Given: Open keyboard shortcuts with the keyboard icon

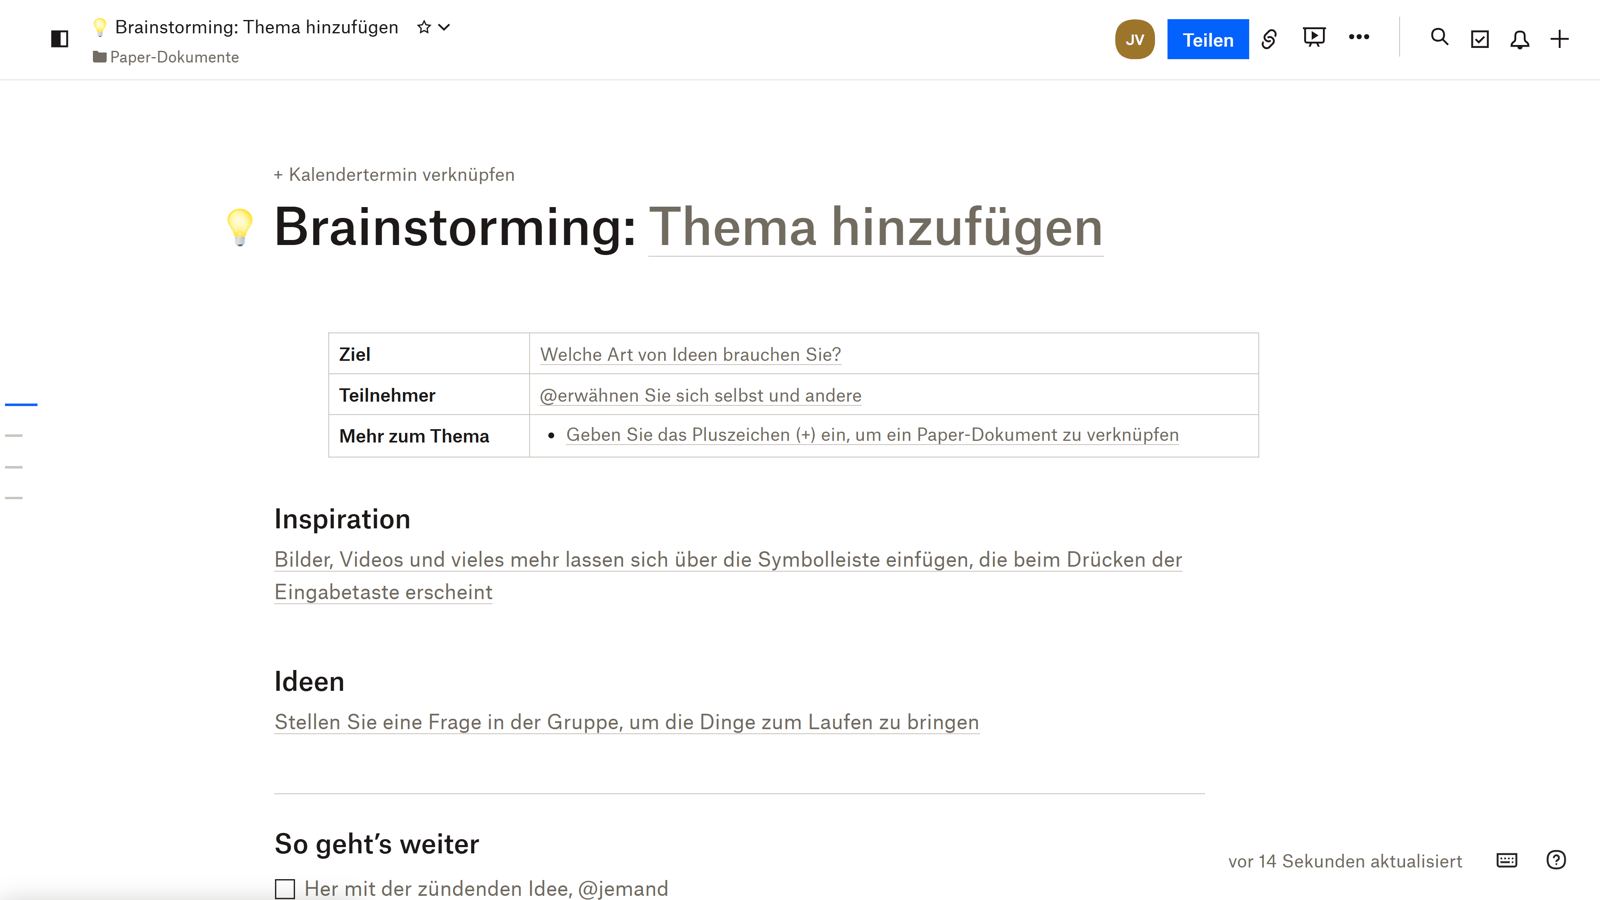Looking at the screenshot, I should click(x=1506, y=860).
